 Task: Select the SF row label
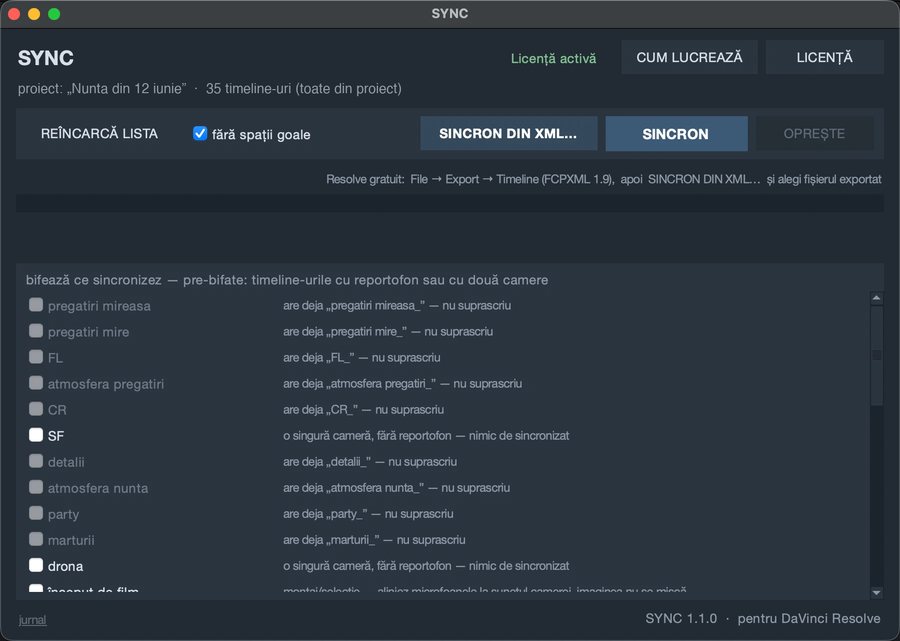click(56, 436)
